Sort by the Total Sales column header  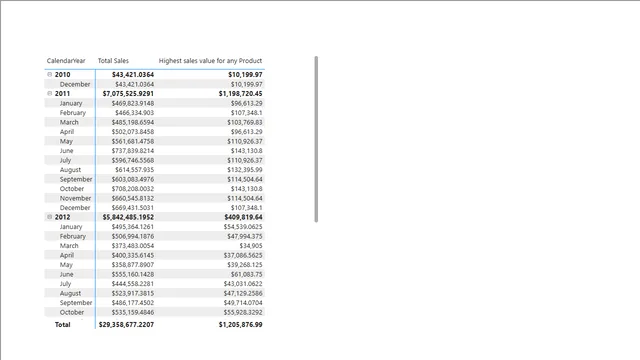tap(113, 61)
